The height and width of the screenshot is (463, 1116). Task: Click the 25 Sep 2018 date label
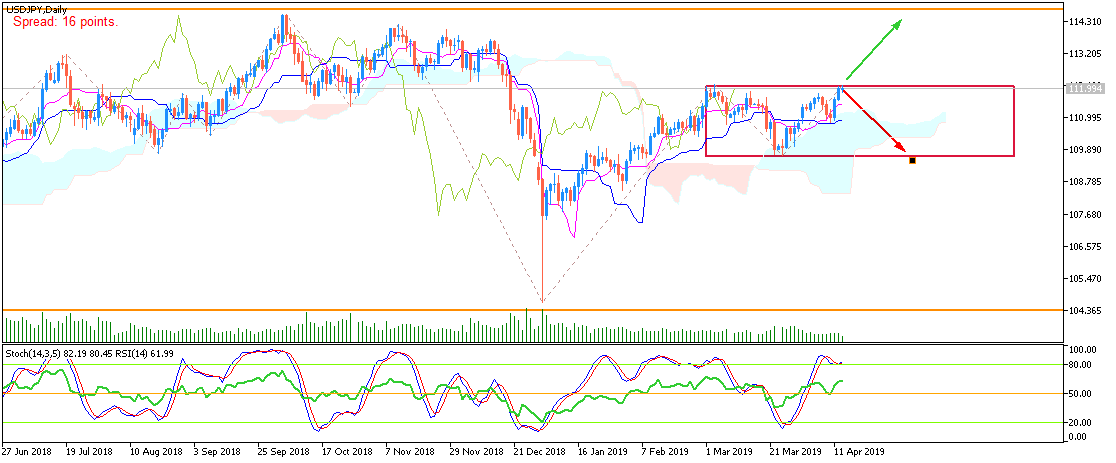(x=281, y=452)
